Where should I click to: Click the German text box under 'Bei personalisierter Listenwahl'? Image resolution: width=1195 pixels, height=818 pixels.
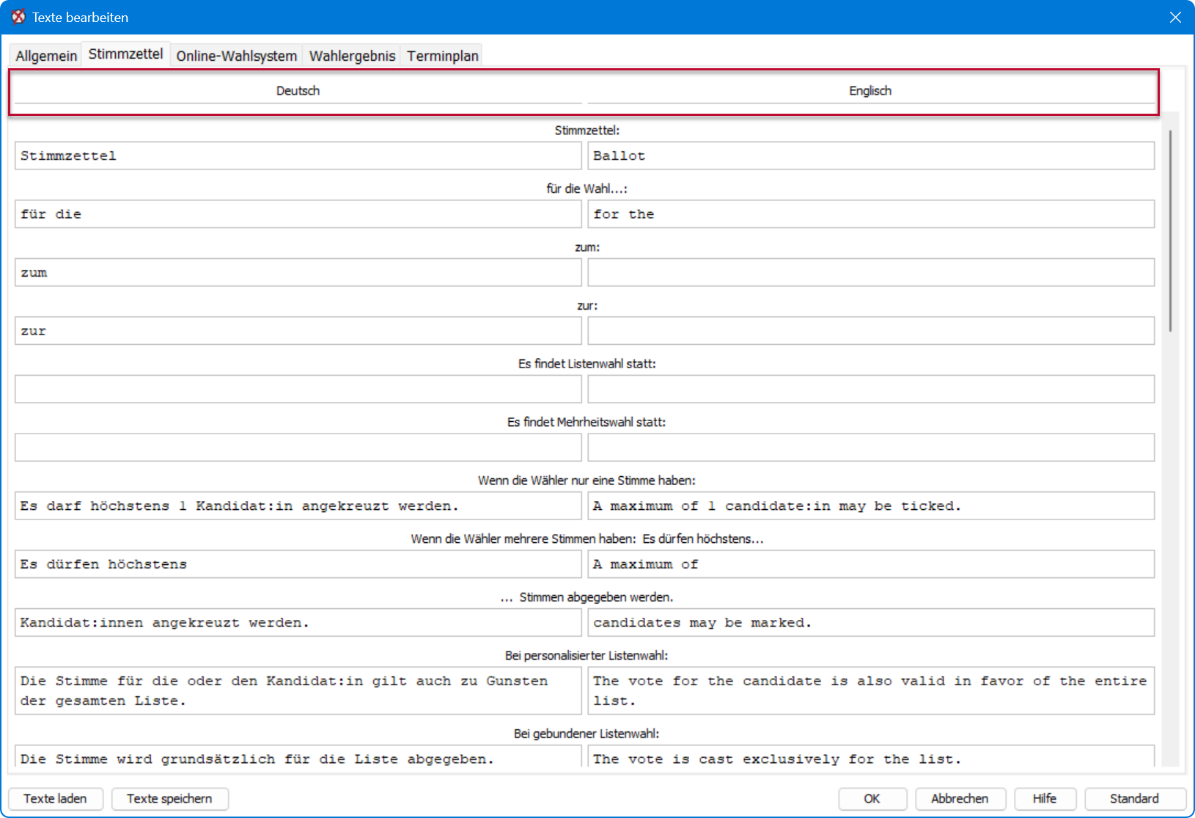pos(298,691)
